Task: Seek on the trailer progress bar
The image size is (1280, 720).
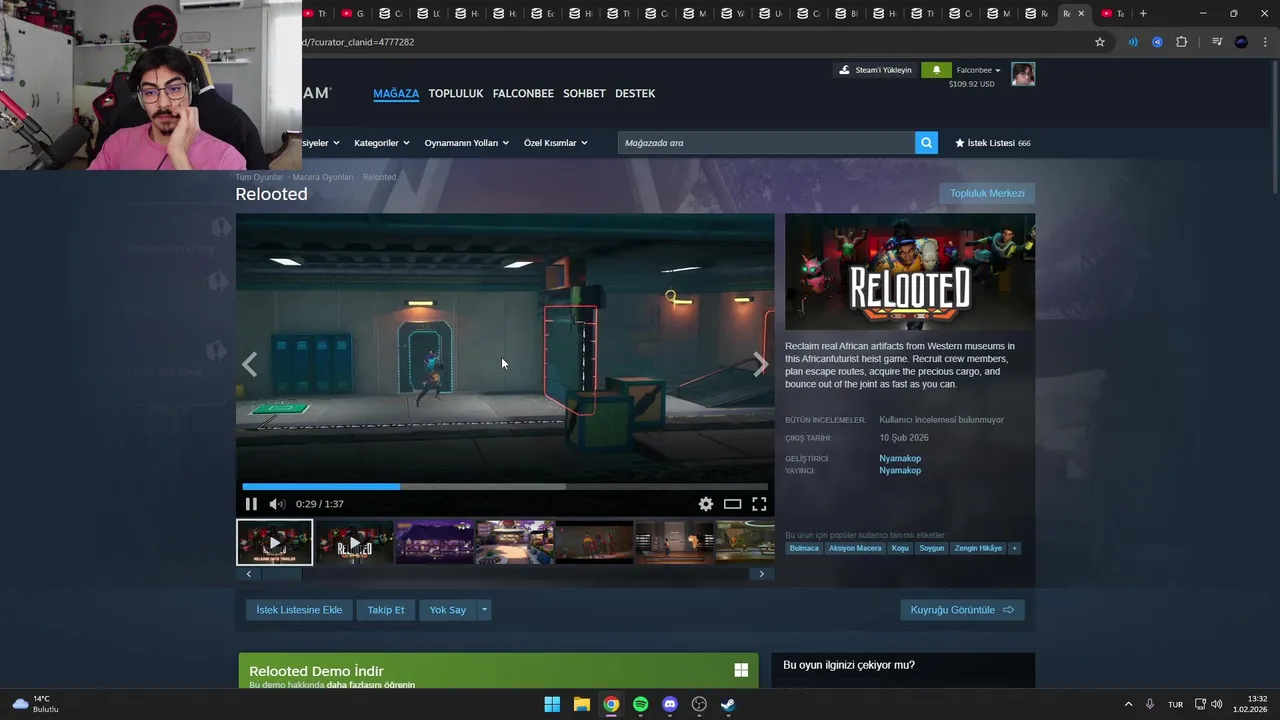Action: [505, 487]
